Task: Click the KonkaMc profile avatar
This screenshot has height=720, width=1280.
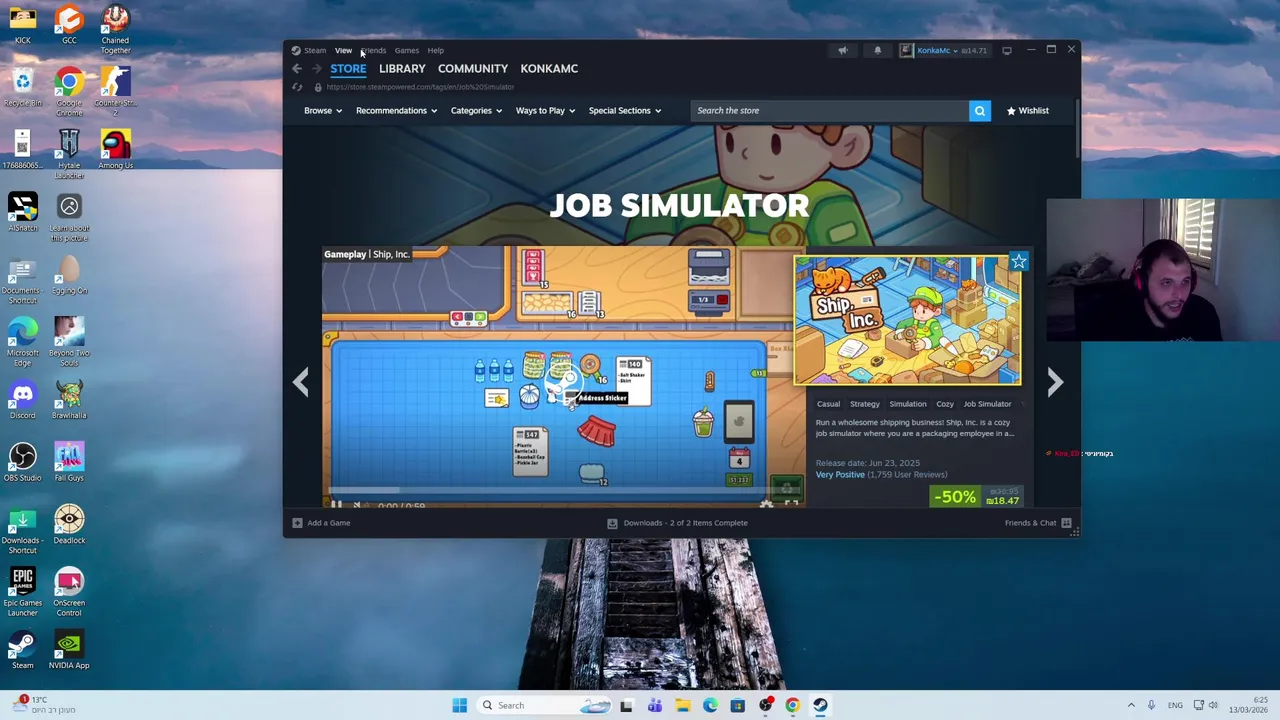Action: [906, 50]
